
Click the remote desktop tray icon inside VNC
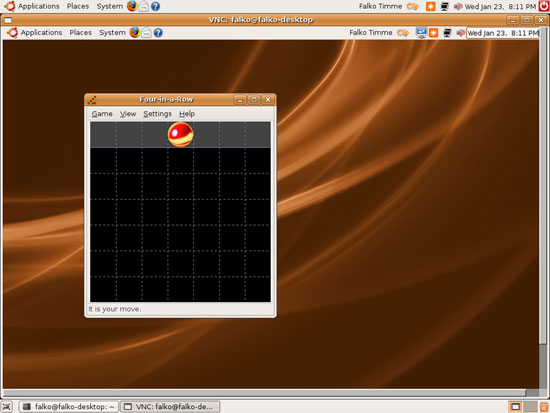421,33
